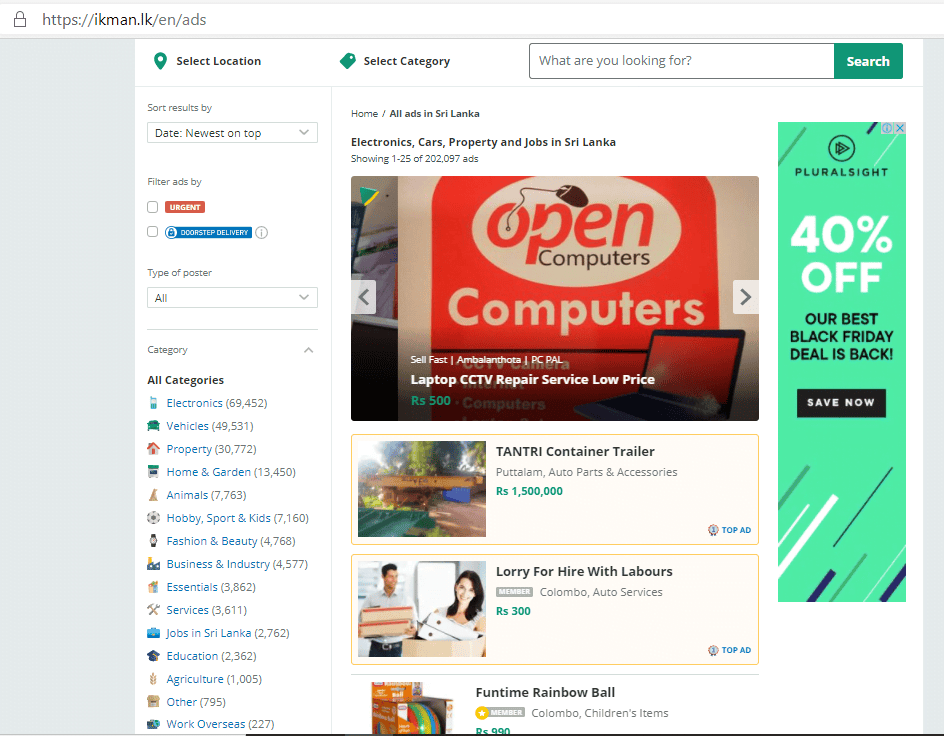Open Education category link

(192, 655)
